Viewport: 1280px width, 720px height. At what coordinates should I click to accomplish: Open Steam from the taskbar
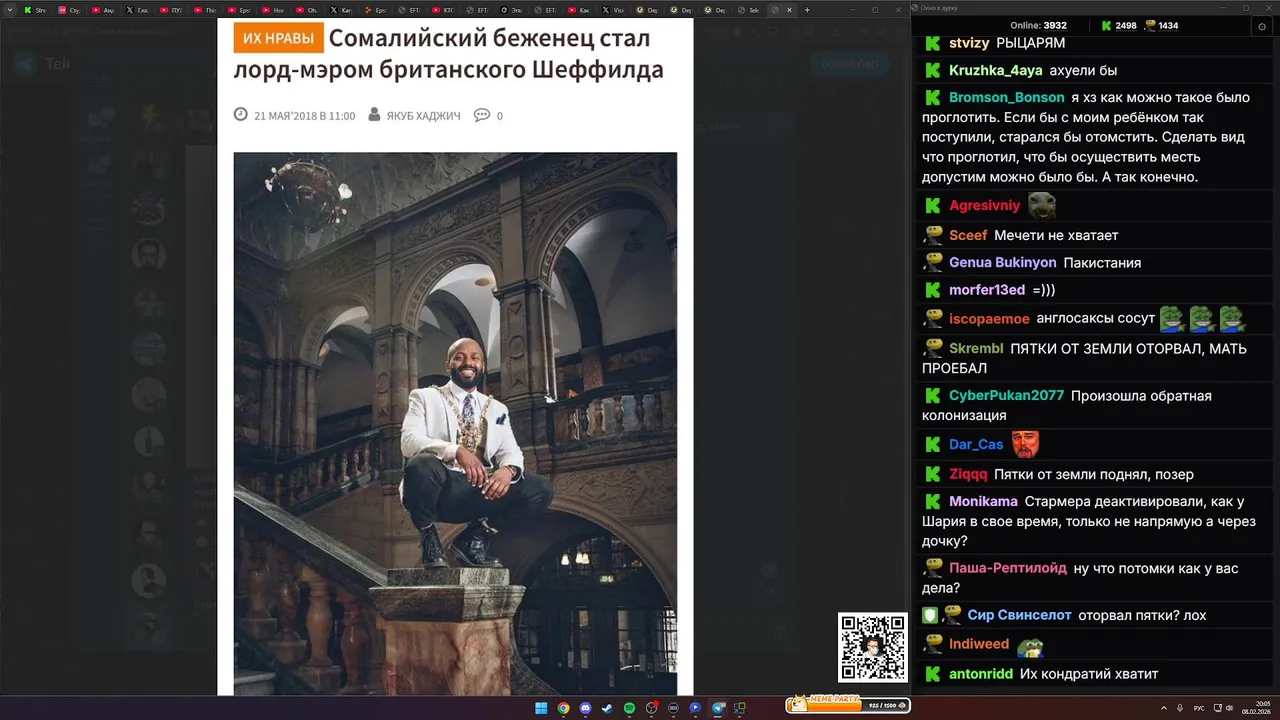click(x=607, y=708)
